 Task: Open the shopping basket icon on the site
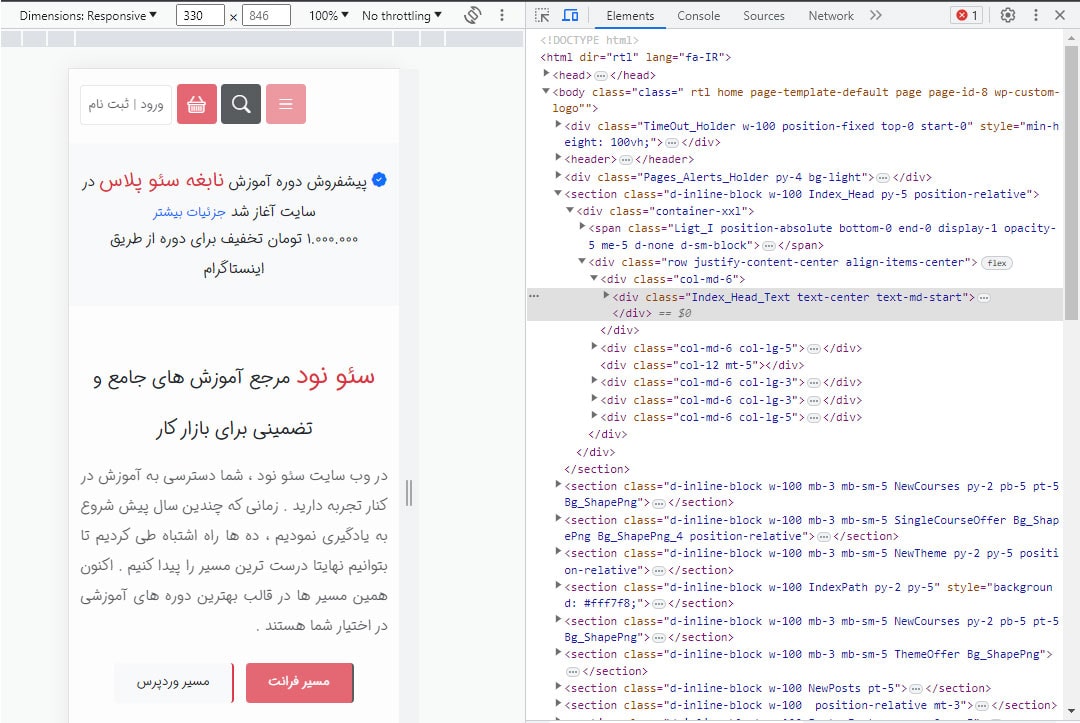coord(197,104)
